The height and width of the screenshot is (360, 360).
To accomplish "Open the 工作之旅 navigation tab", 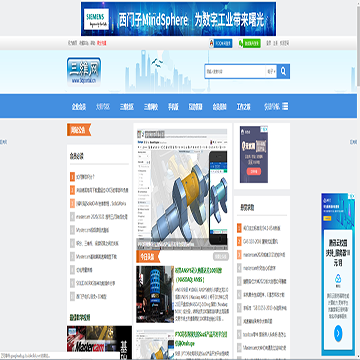I will 243,107.
